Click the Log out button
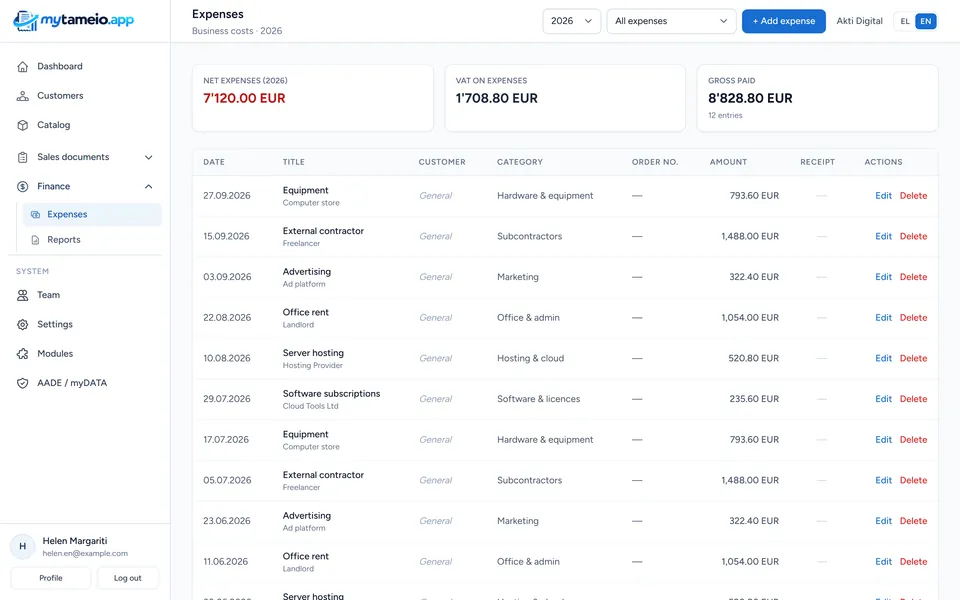The height and width of the screenshot is (600, 960). click(x=127, y=578)
